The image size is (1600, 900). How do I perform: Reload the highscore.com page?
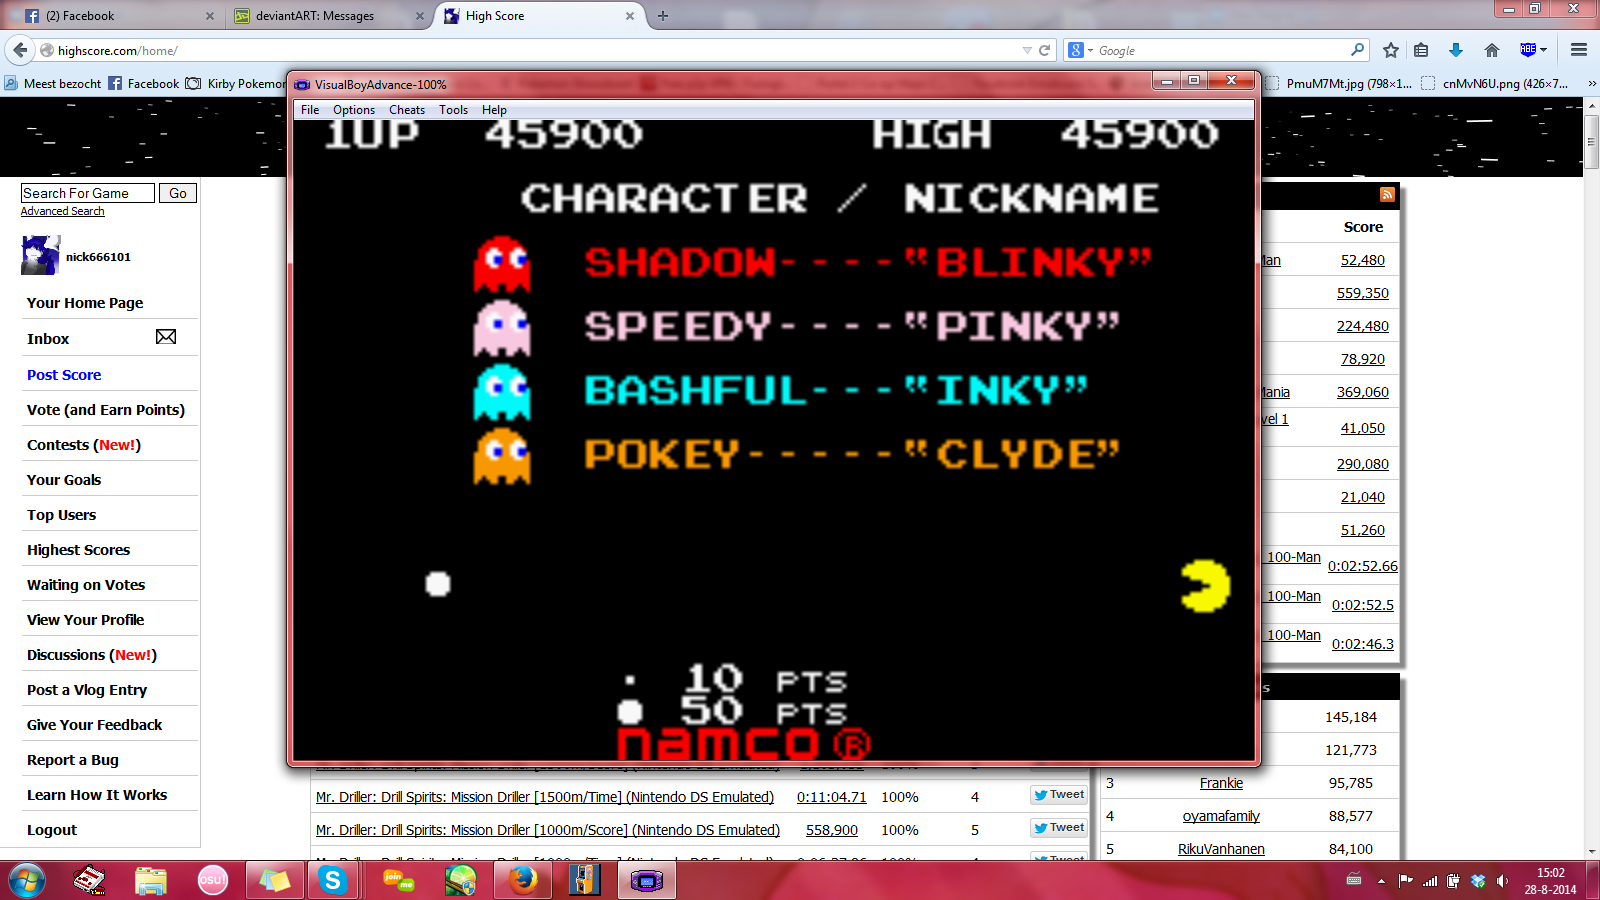(1045, 50)
